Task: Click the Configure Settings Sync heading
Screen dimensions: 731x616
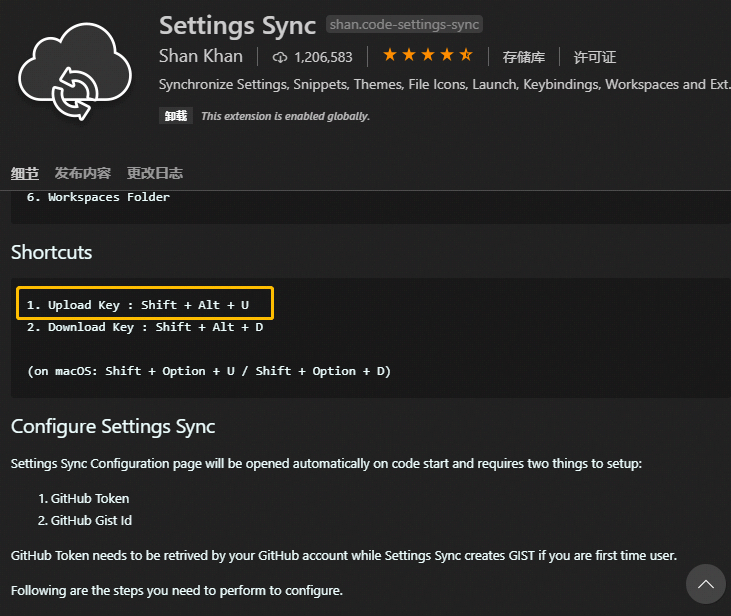Action: click(113, 427)
